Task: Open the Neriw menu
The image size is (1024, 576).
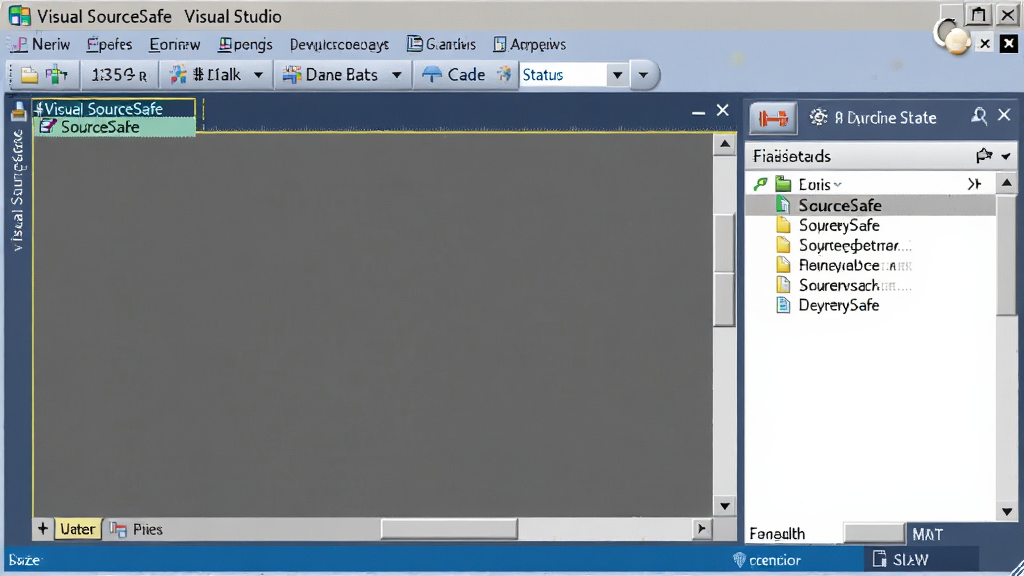Action: coord(40,44)
